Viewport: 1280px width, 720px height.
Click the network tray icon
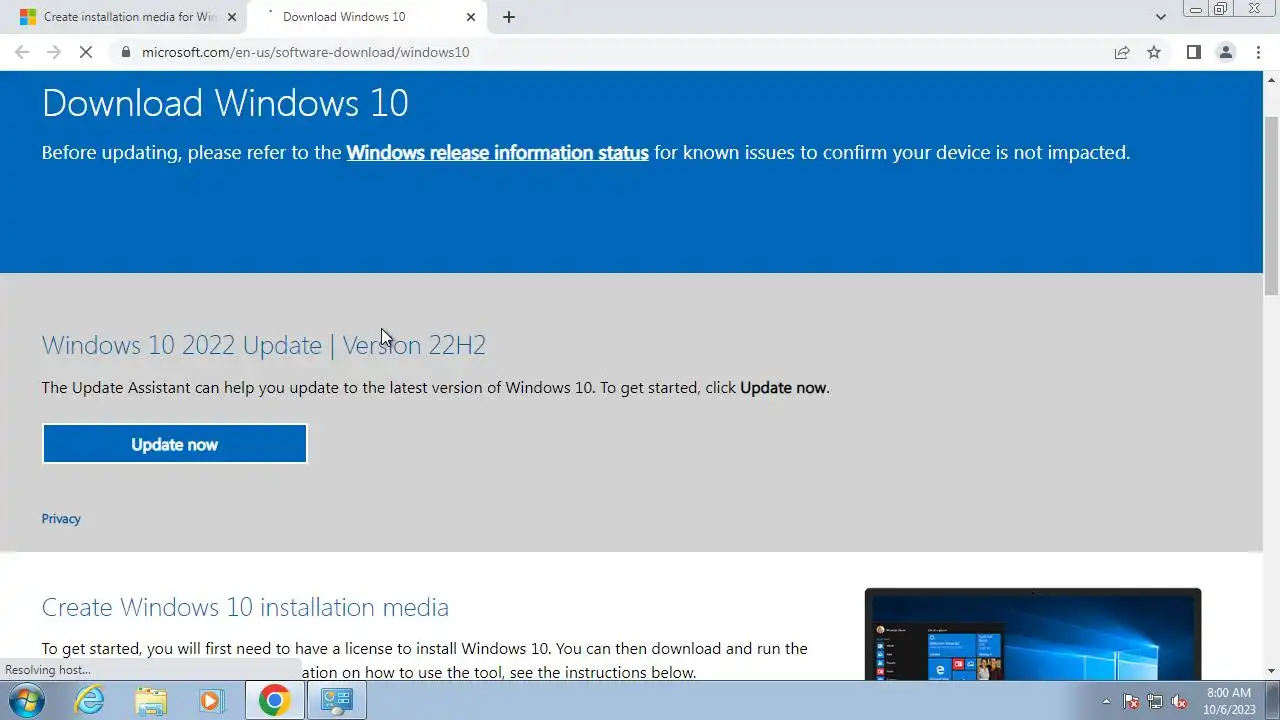(x=1155, y=701)
